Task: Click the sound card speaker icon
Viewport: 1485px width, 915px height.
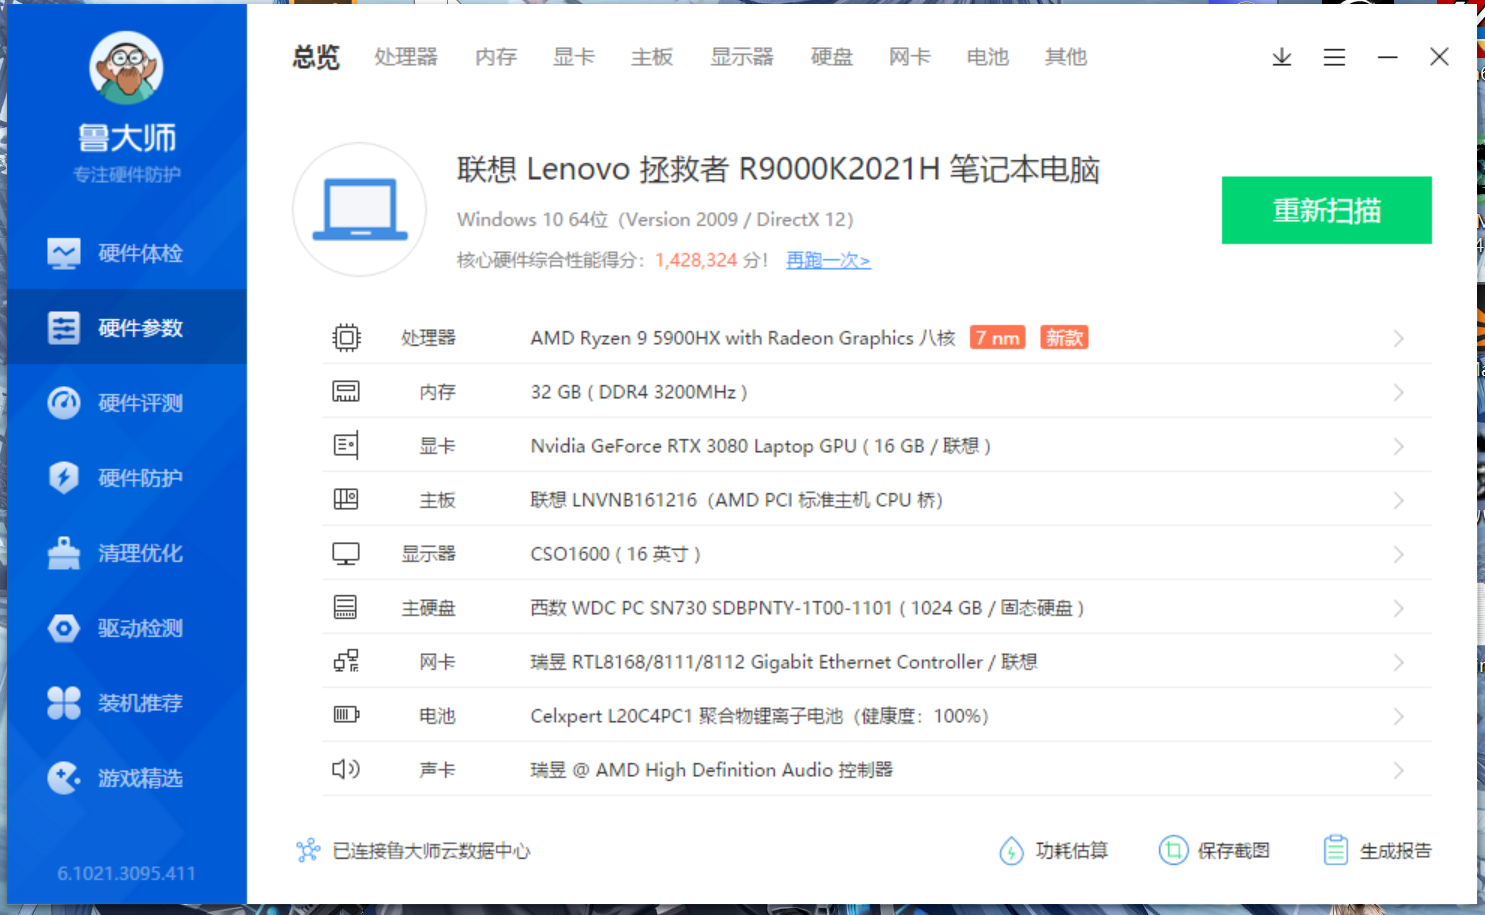Action: tap(346, 769)
